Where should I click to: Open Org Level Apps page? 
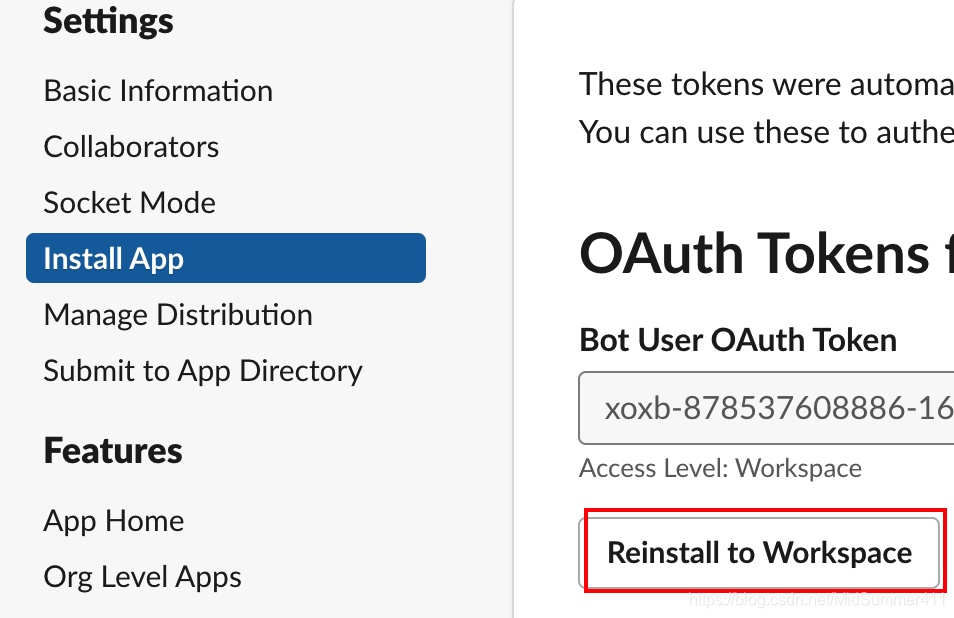[x=142, y=577]
